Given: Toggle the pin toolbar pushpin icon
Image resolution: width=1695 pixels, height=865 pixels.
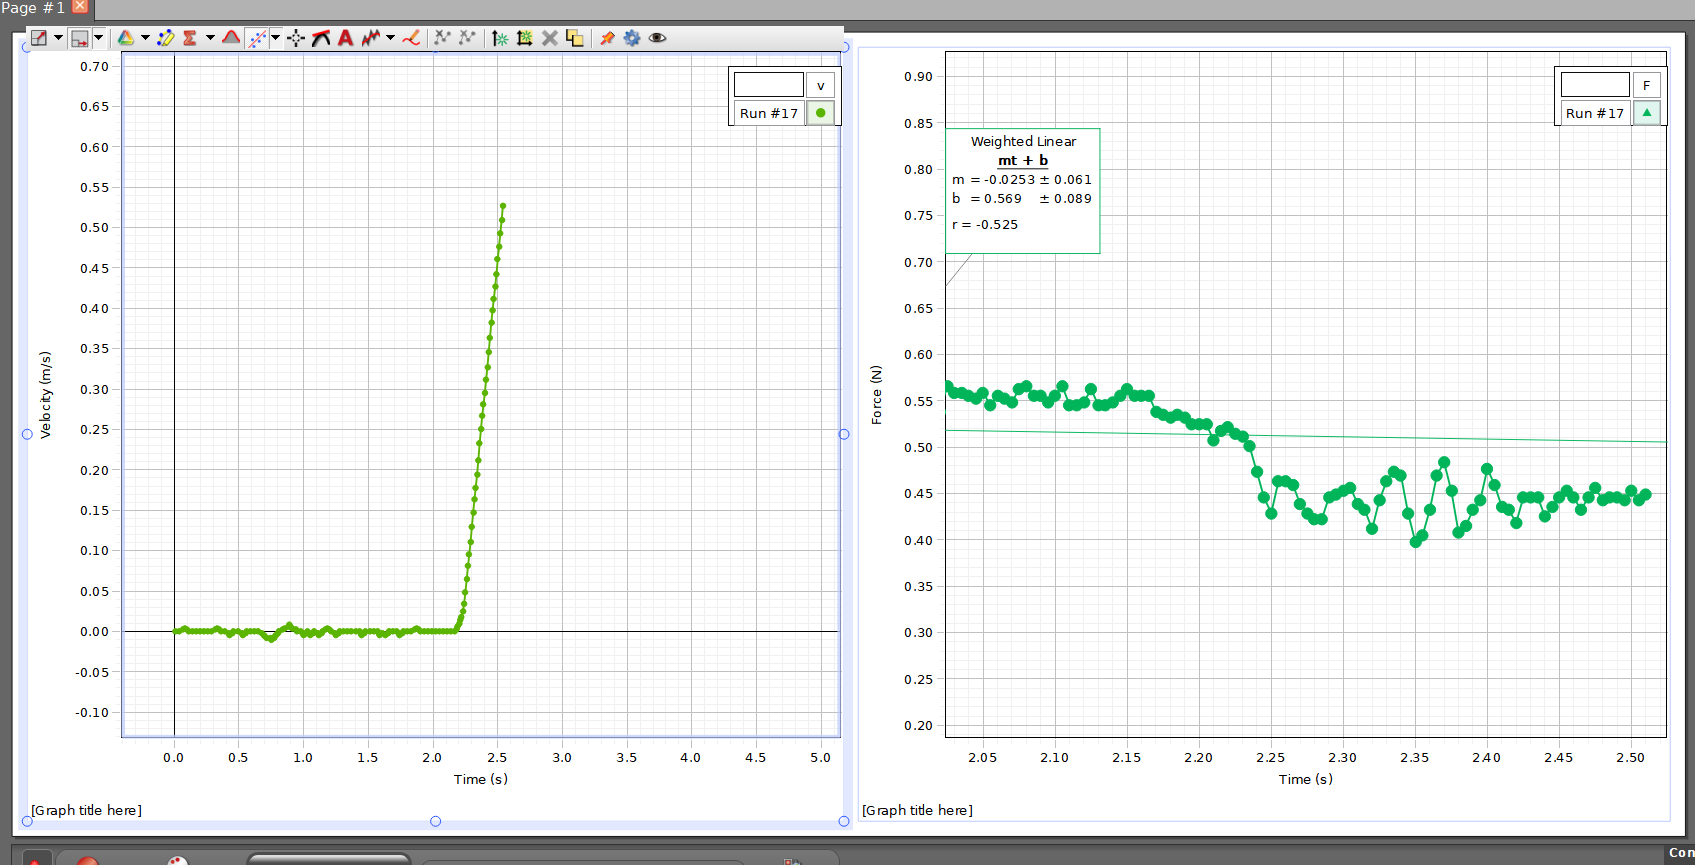Looking at the screenshot, I should 607,38.
